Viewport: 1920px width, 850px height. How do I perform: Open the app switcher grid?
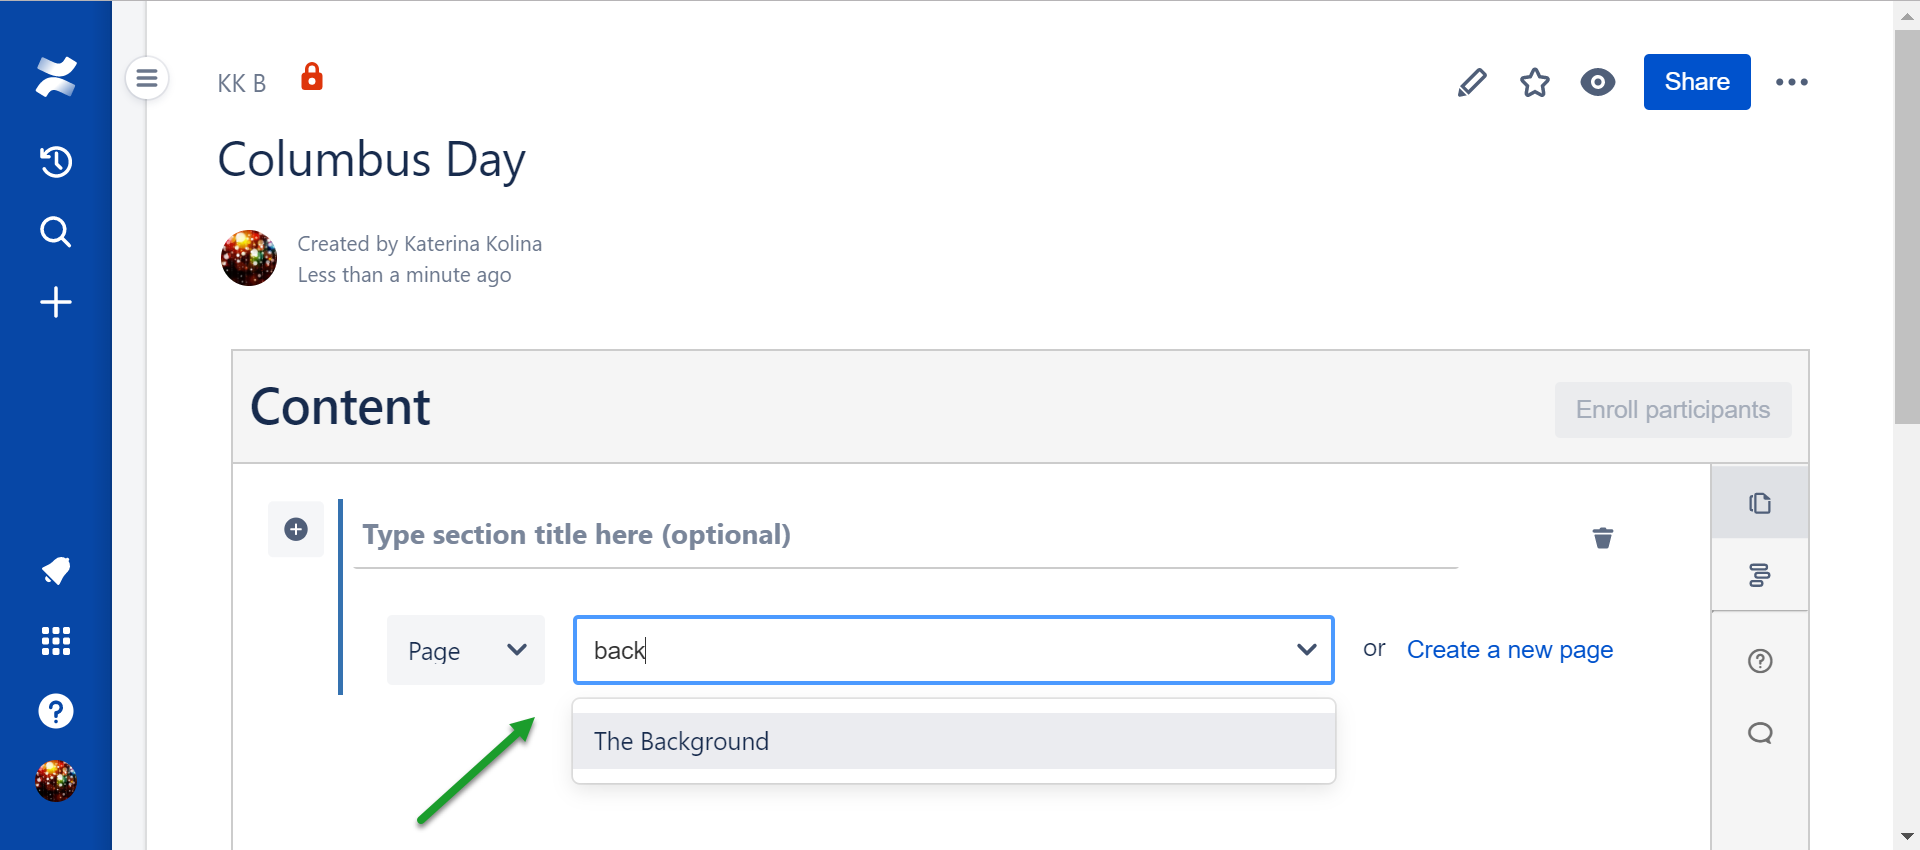click(x=56, y=641)
